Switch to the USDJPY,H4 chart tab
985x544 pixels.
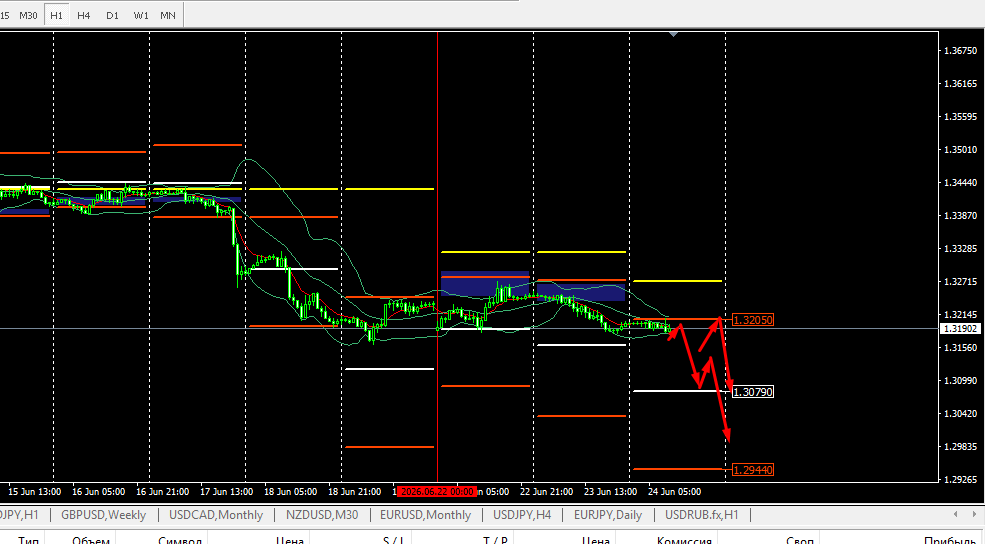(522, 515)
